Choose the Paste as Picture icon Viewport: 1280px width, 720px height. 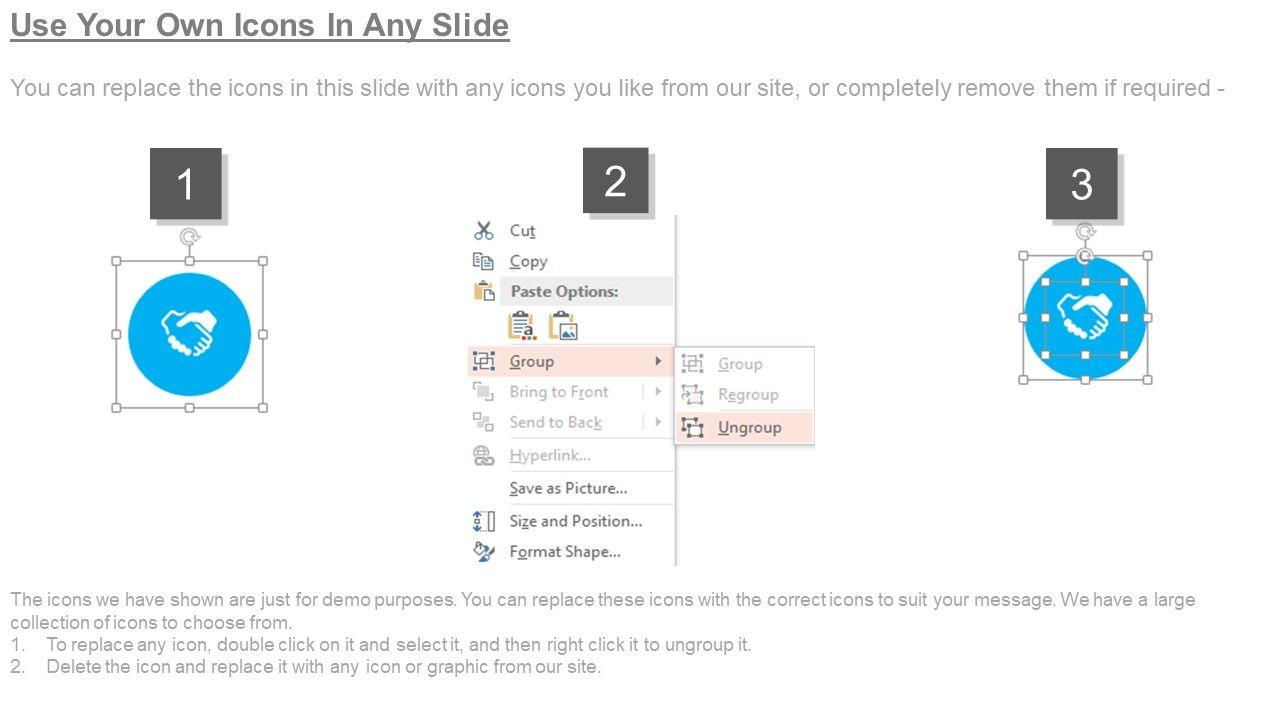pyautogui.click(x=564, y=326)
